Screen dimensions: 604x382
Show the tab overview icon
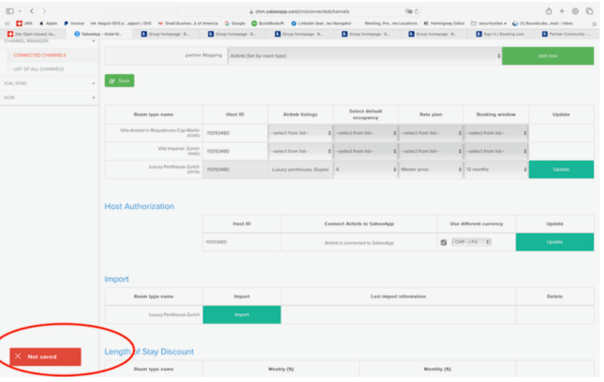pos(589,11)
